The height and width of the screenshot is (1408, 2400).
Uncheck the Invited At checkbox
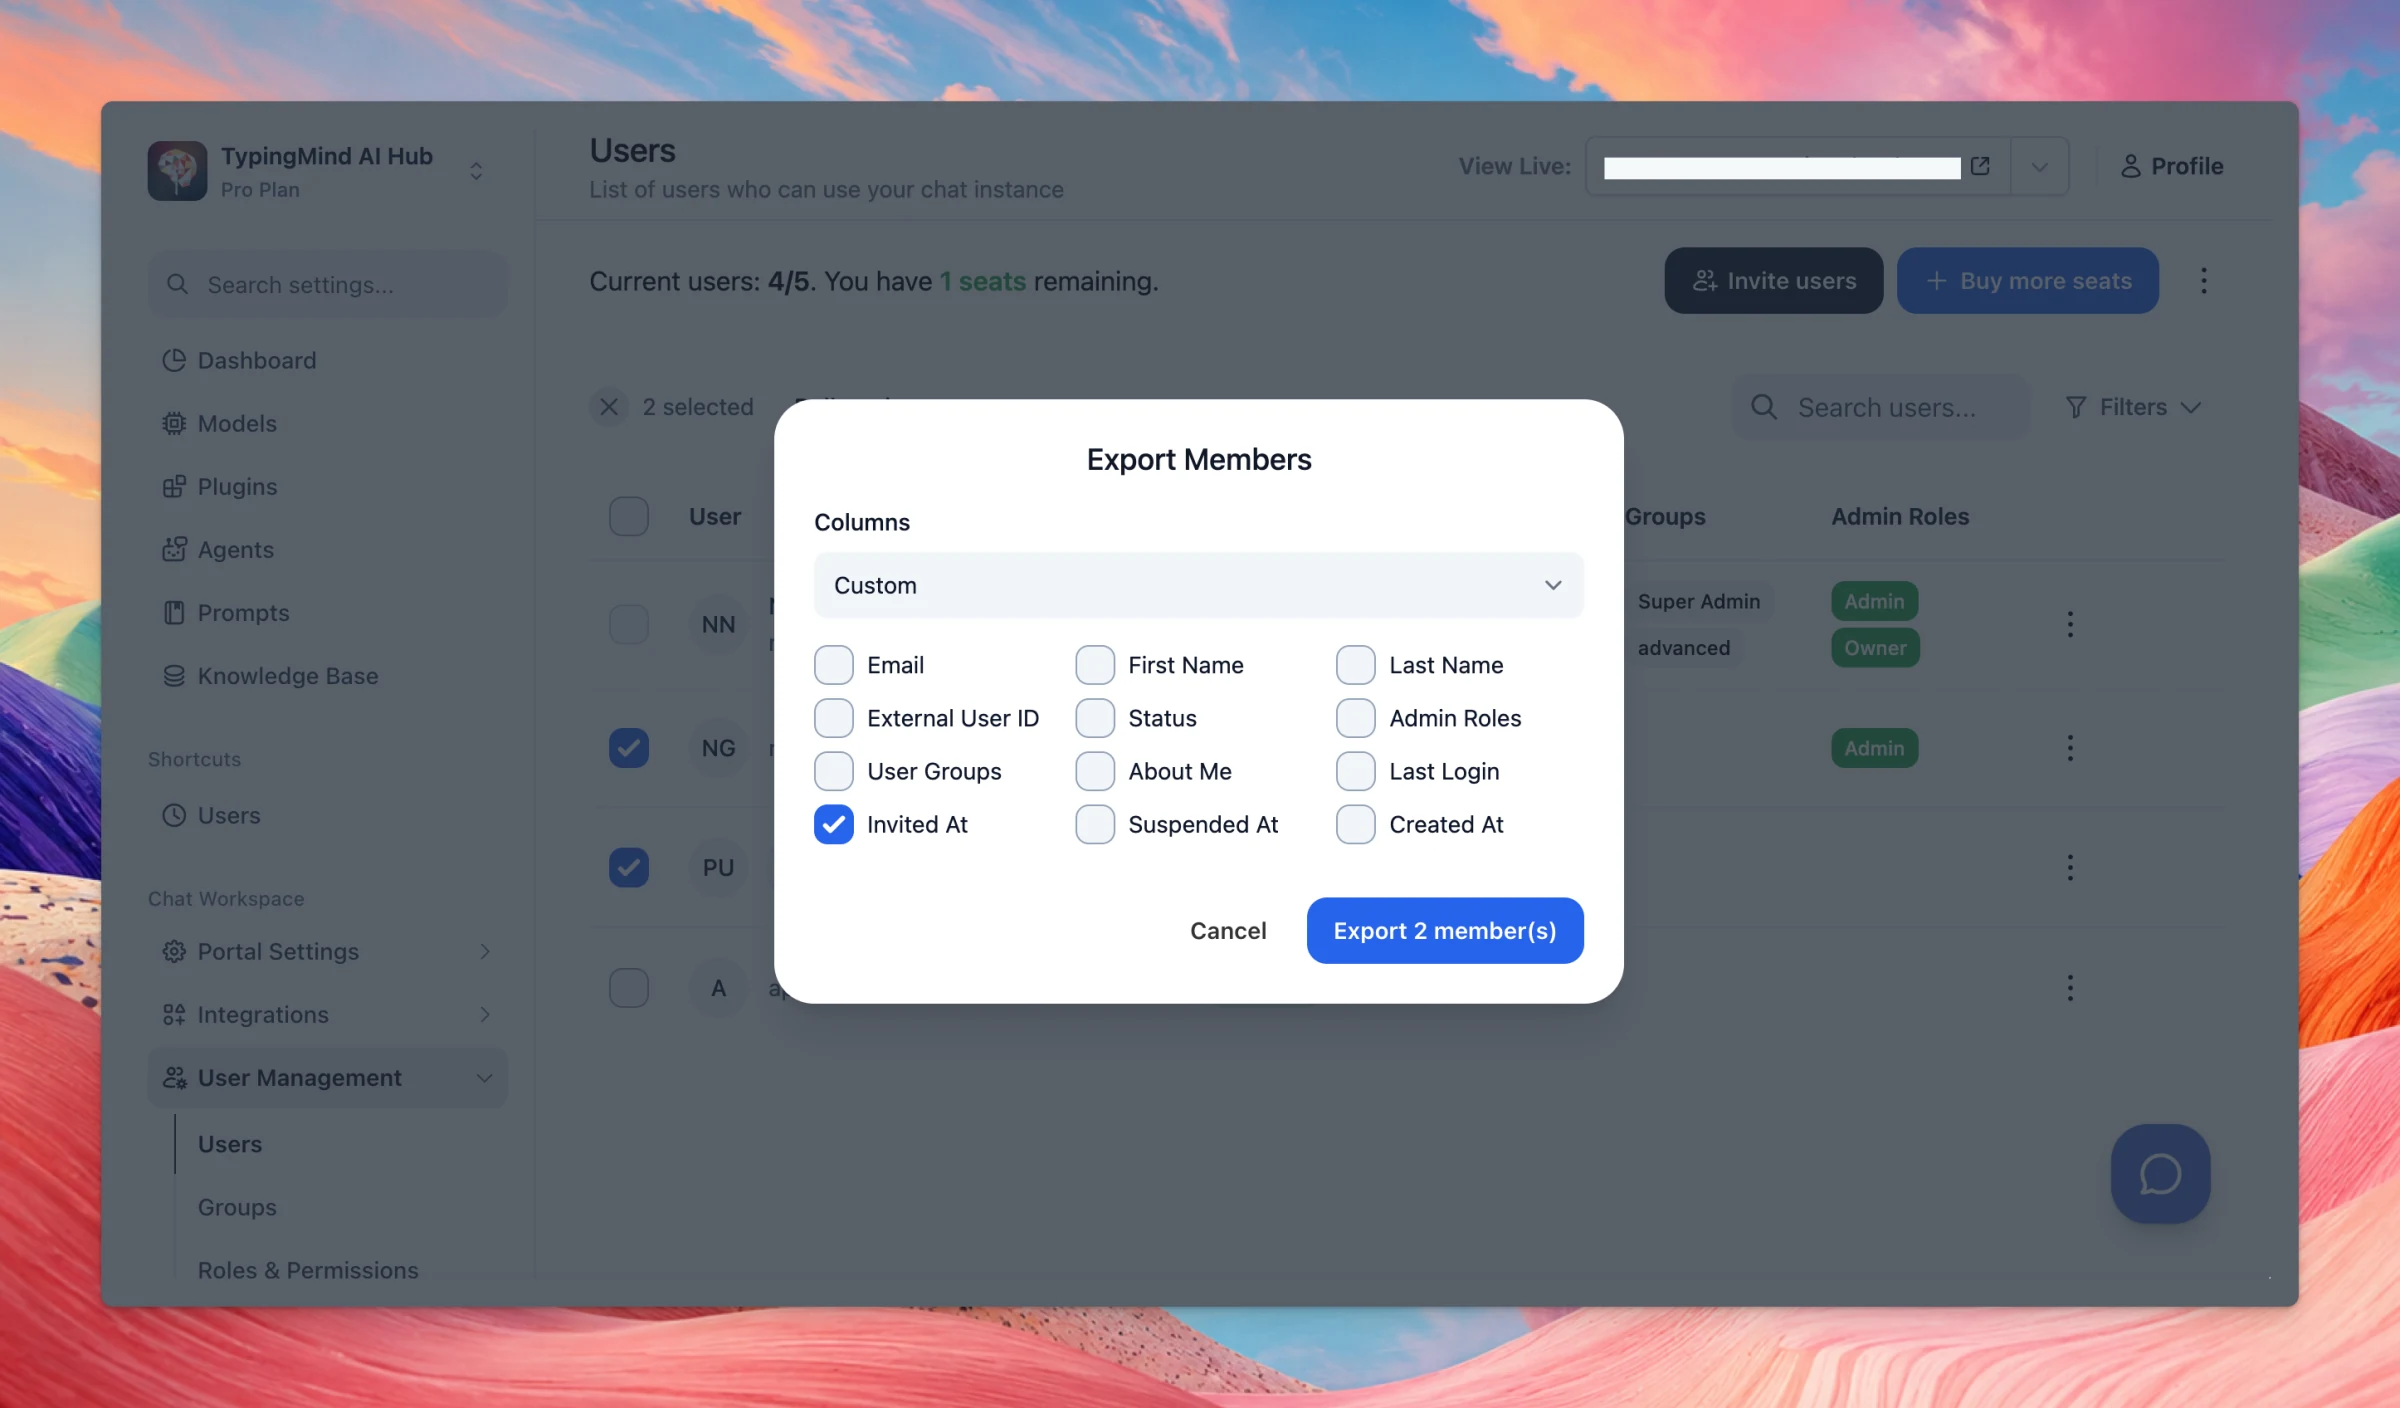[833, 824]
